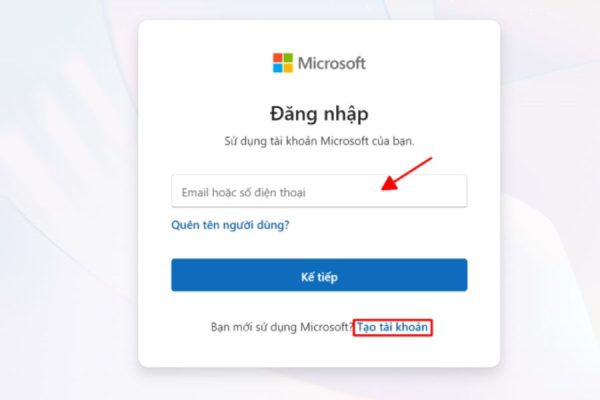
Task: Click the red square of Microsoft logo
Action: click(x=278, y=58)
